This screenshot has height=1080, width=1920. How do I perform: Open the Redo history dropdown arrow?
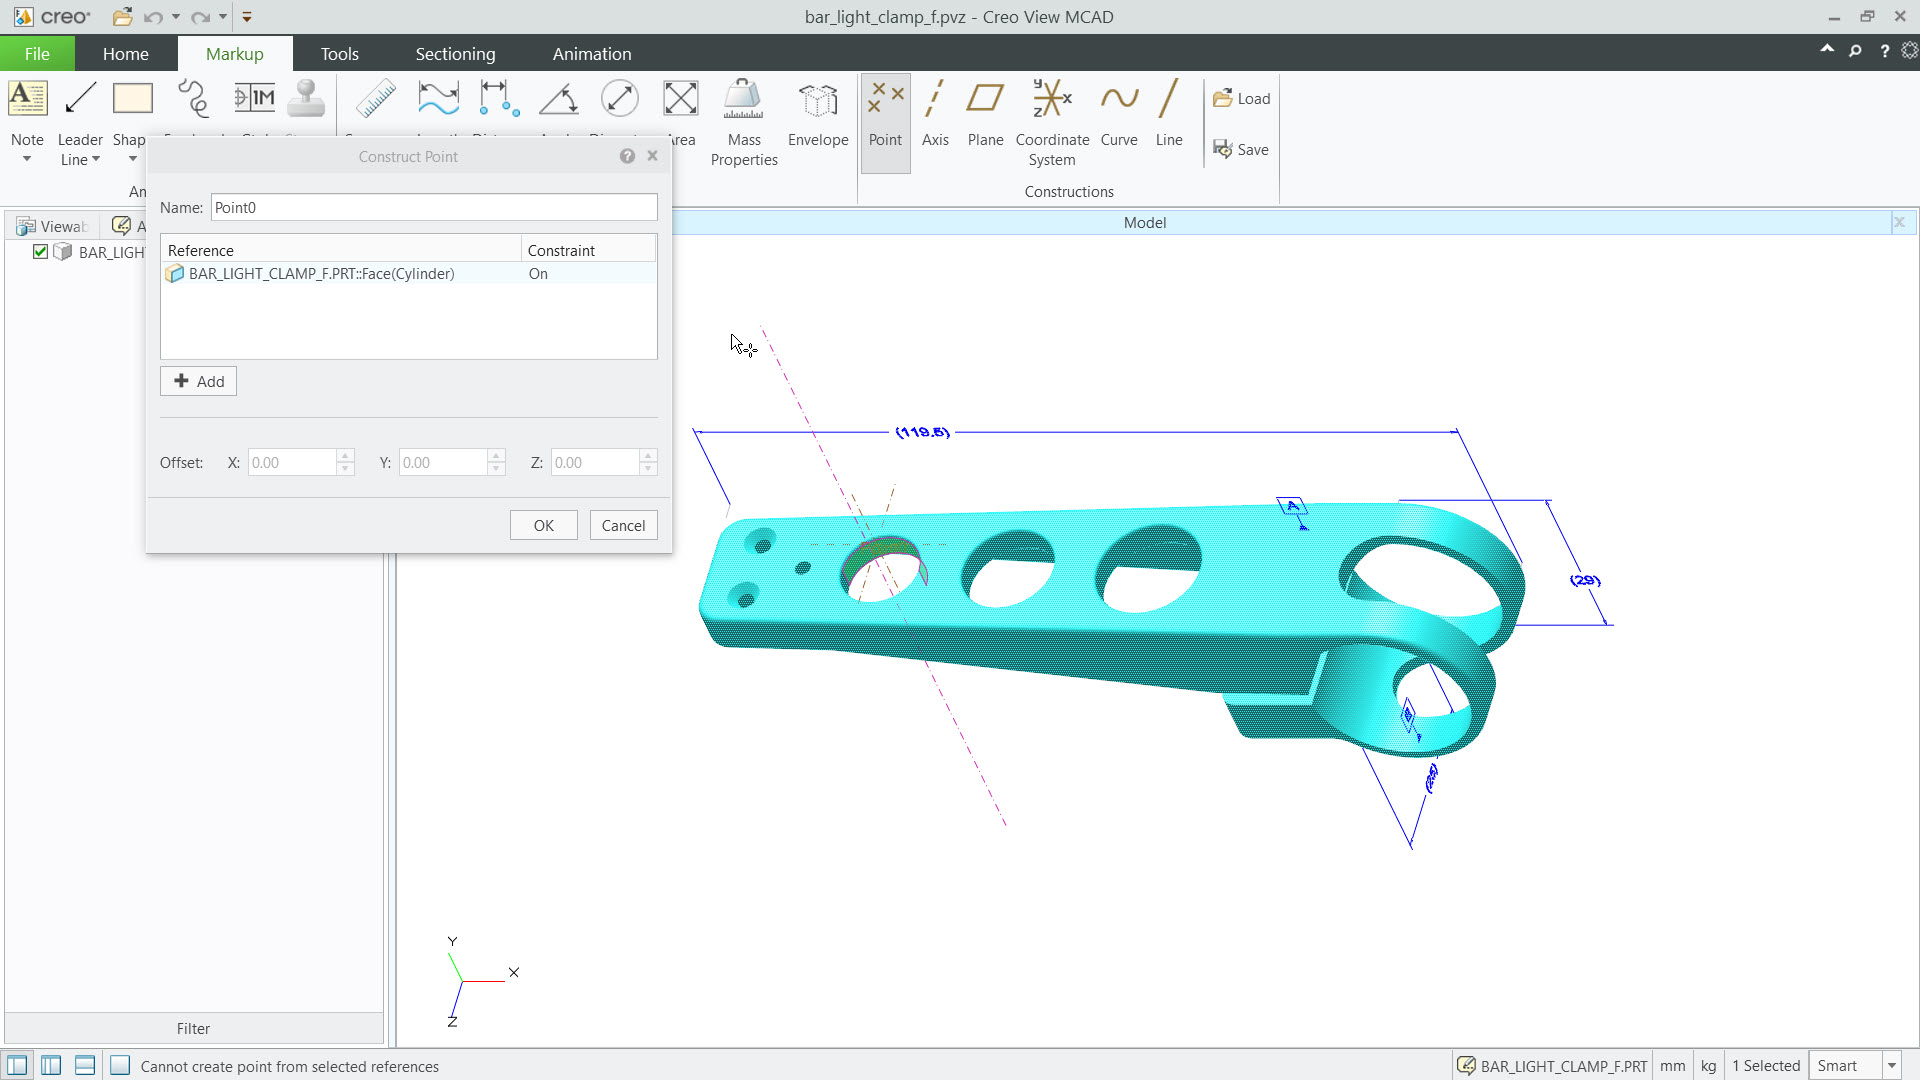pos(223,17)
